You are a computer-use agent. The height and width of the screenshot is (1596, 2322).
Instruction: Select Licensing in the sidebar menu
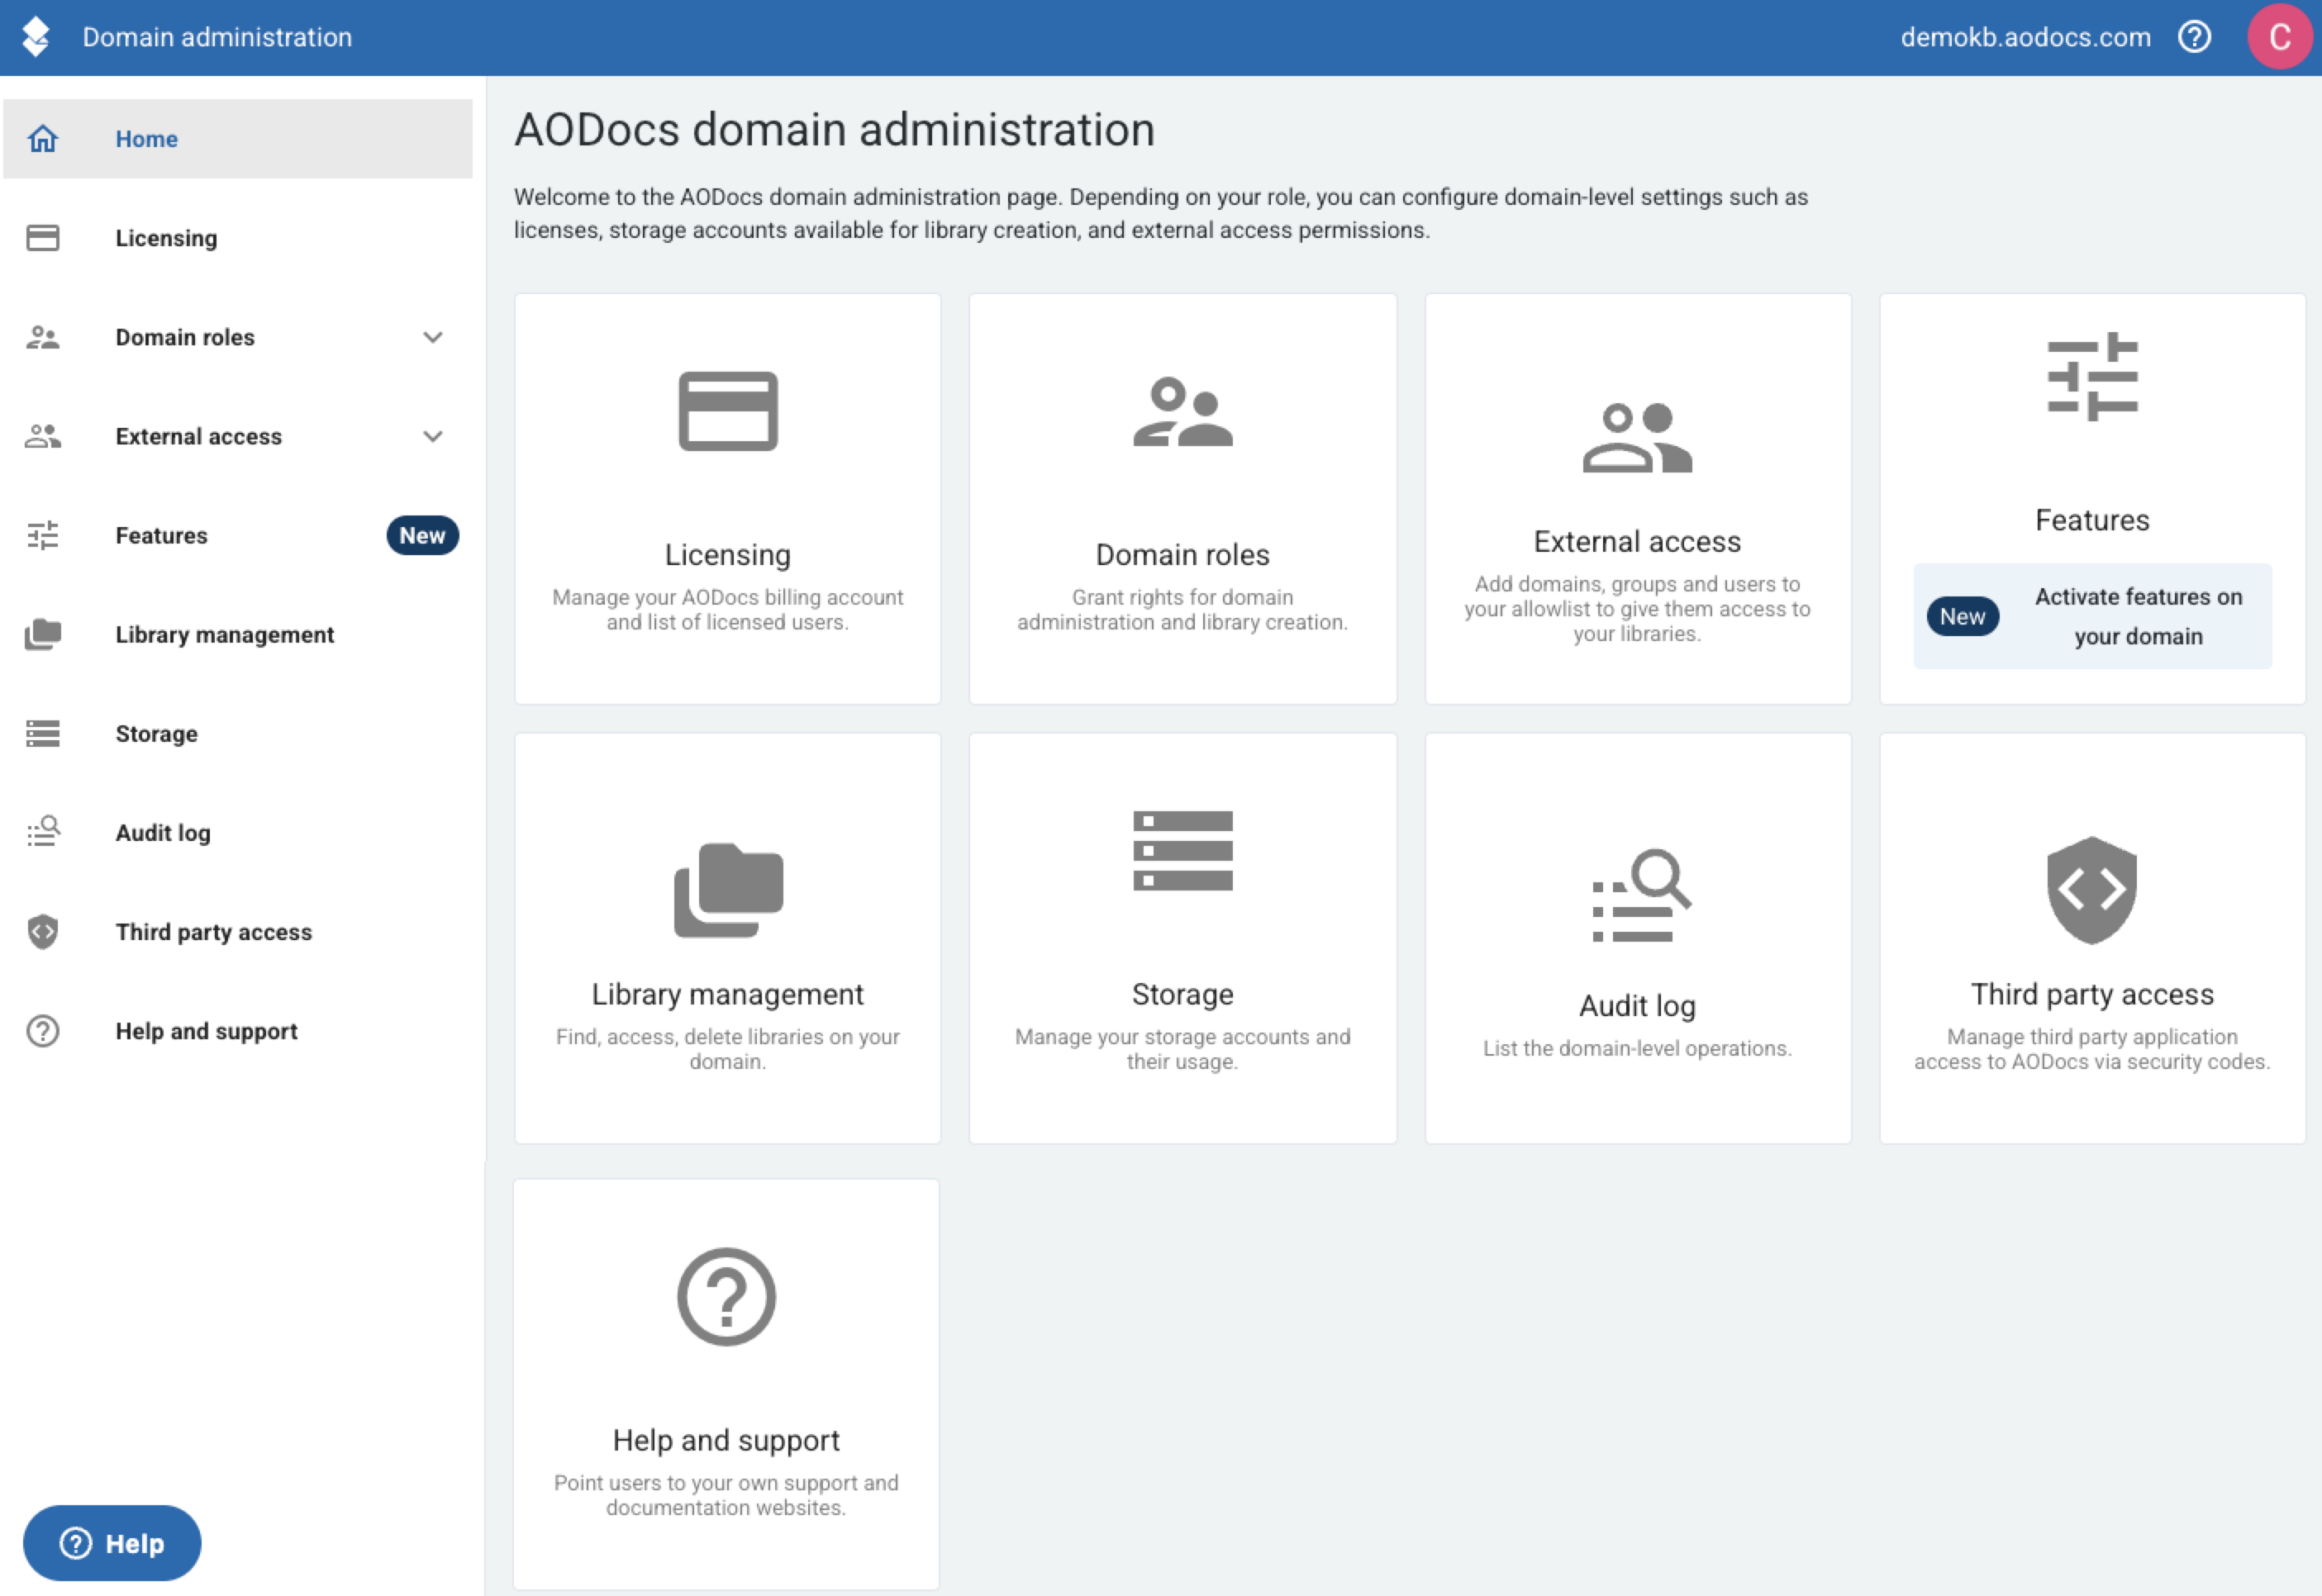tap(238, 237)
